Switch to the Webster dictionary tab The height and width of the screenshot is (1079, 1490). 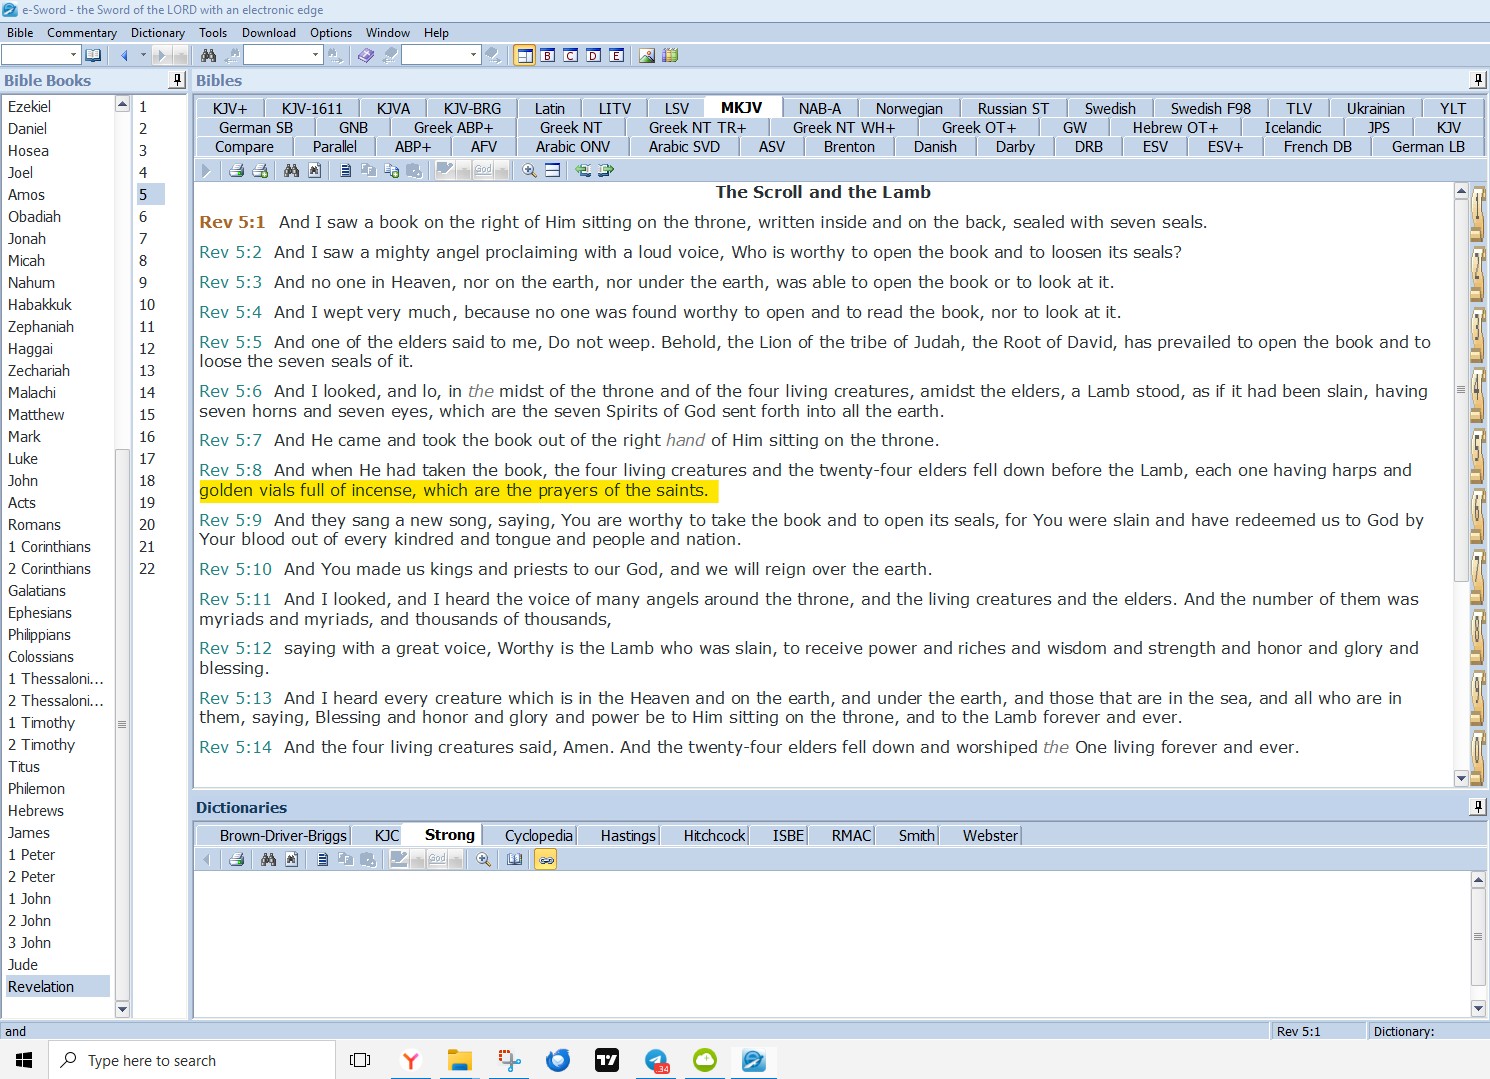click(990, 835)
